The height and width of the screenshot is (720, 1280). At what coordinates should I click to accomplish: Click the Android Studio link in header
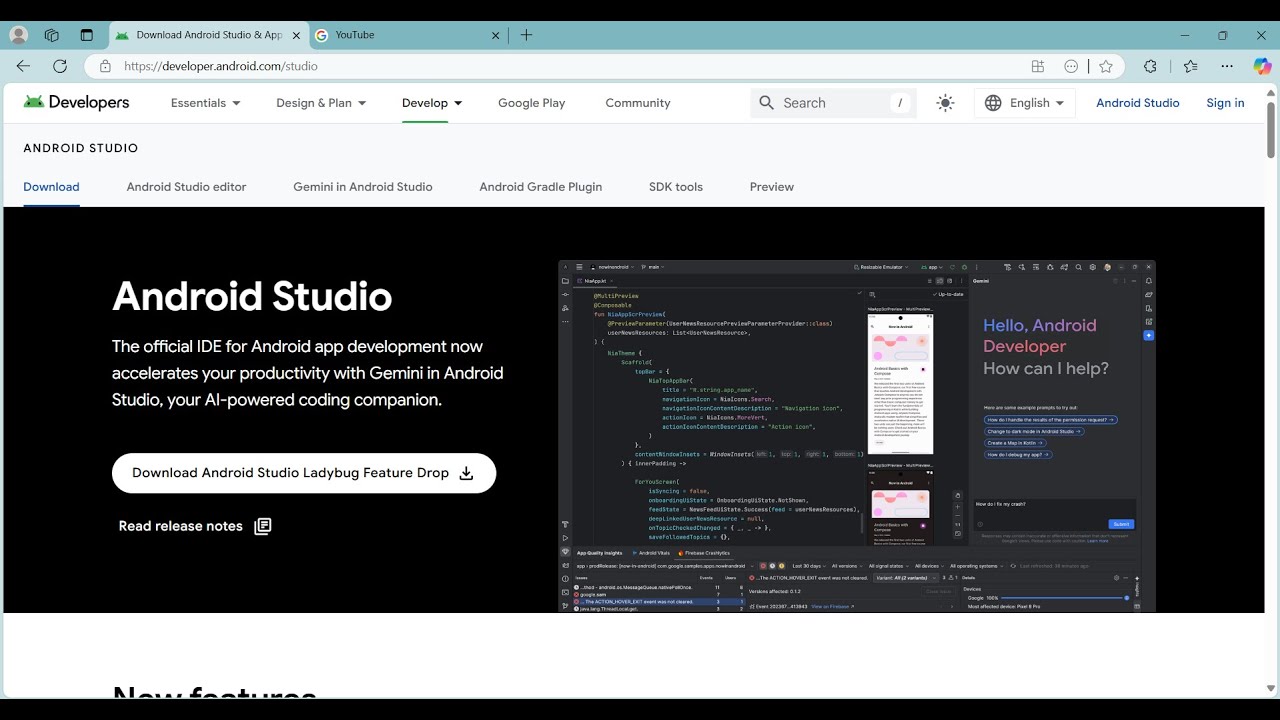click(x=1138, y=103)
